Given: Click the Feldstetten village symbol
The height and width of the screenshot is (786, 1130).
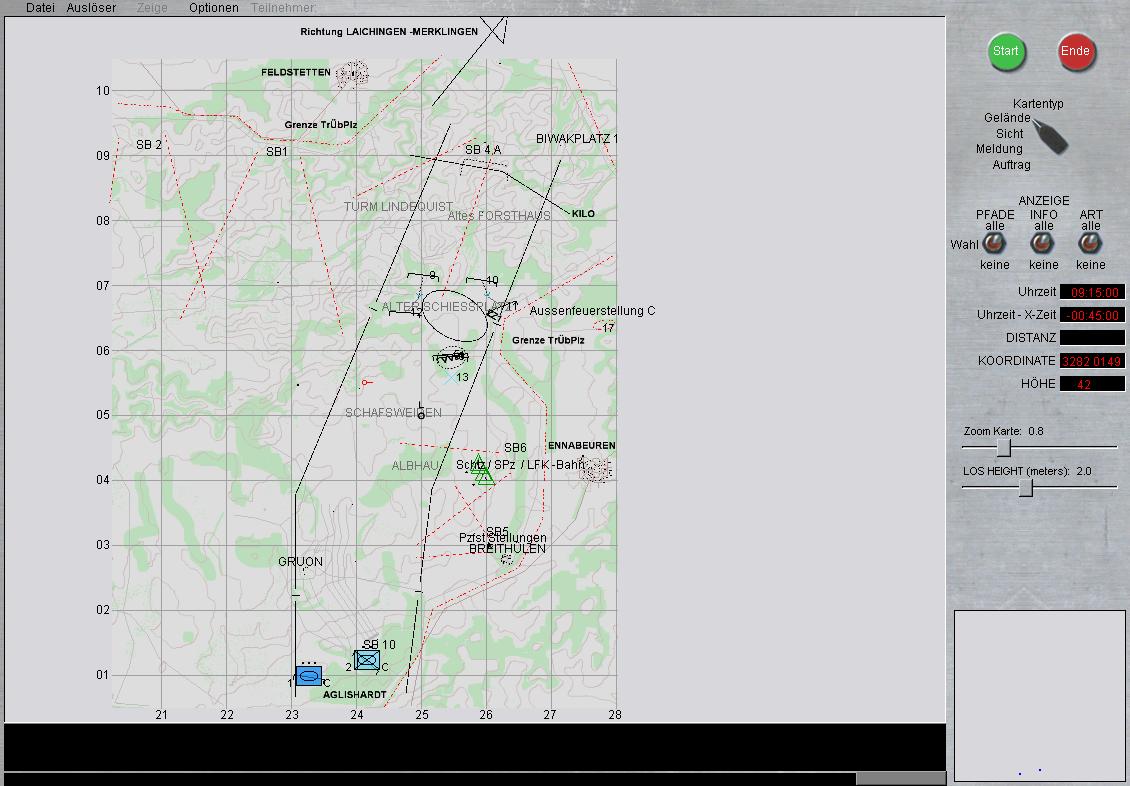Looking at the screenshot, I should tap(352, 73).
